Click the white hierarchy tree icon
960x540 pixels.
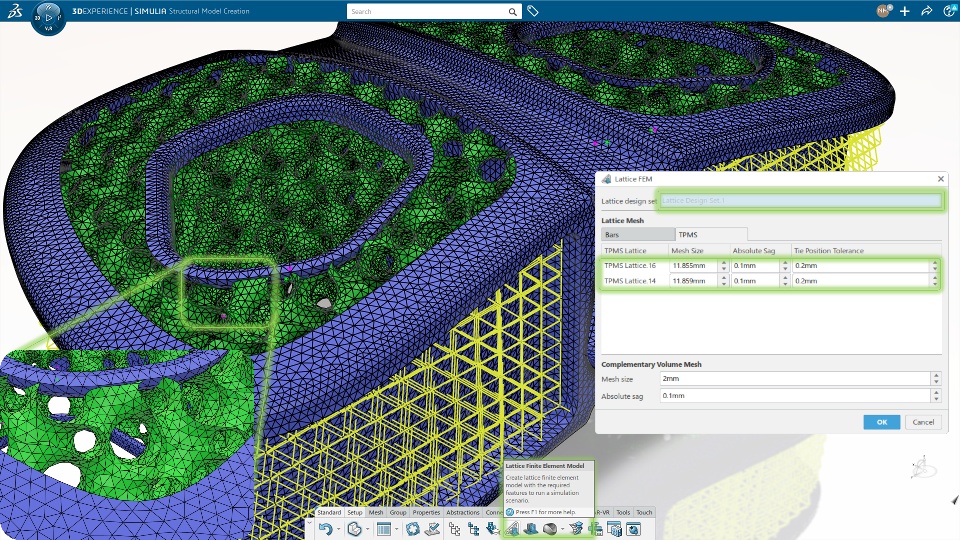coord(454,529)
